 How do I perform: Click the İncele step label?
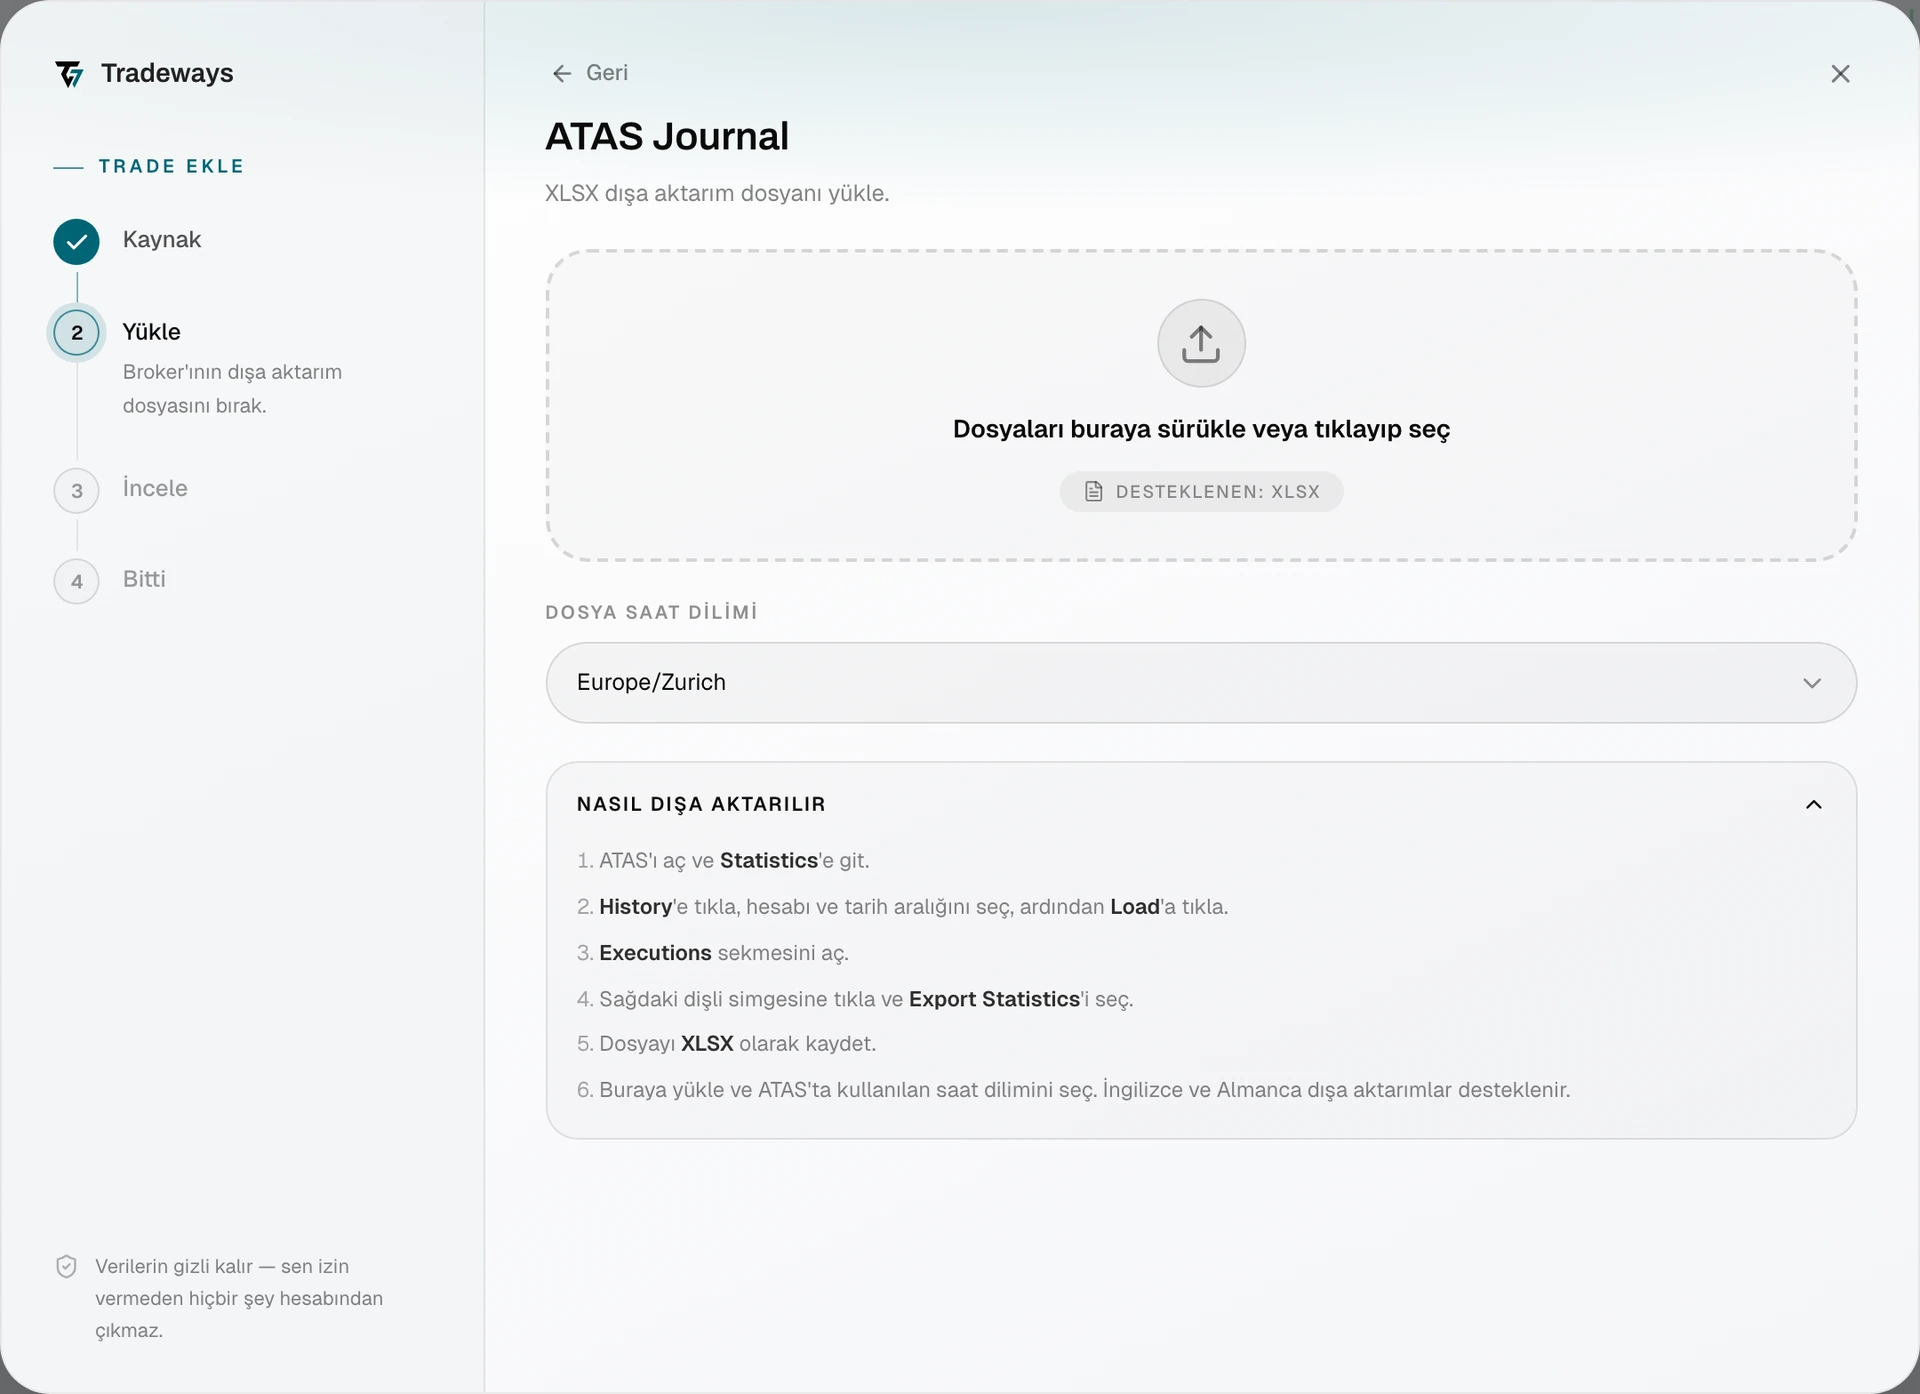155,488
